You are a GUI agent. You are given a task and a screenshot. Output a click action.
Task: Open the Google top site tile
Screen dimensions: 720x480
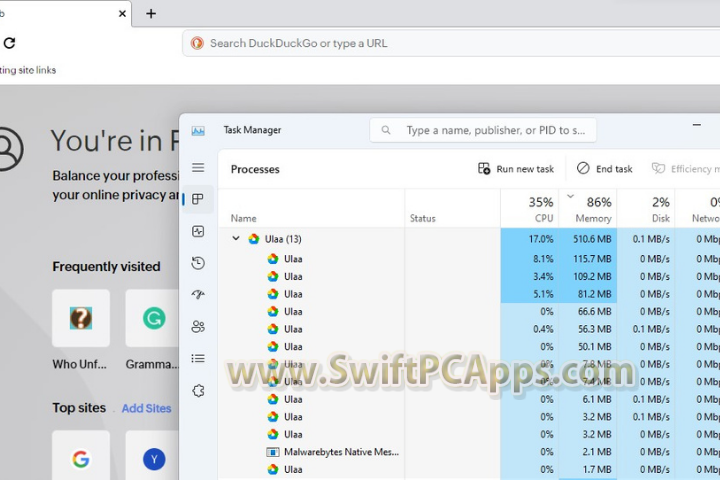point(81,456)
